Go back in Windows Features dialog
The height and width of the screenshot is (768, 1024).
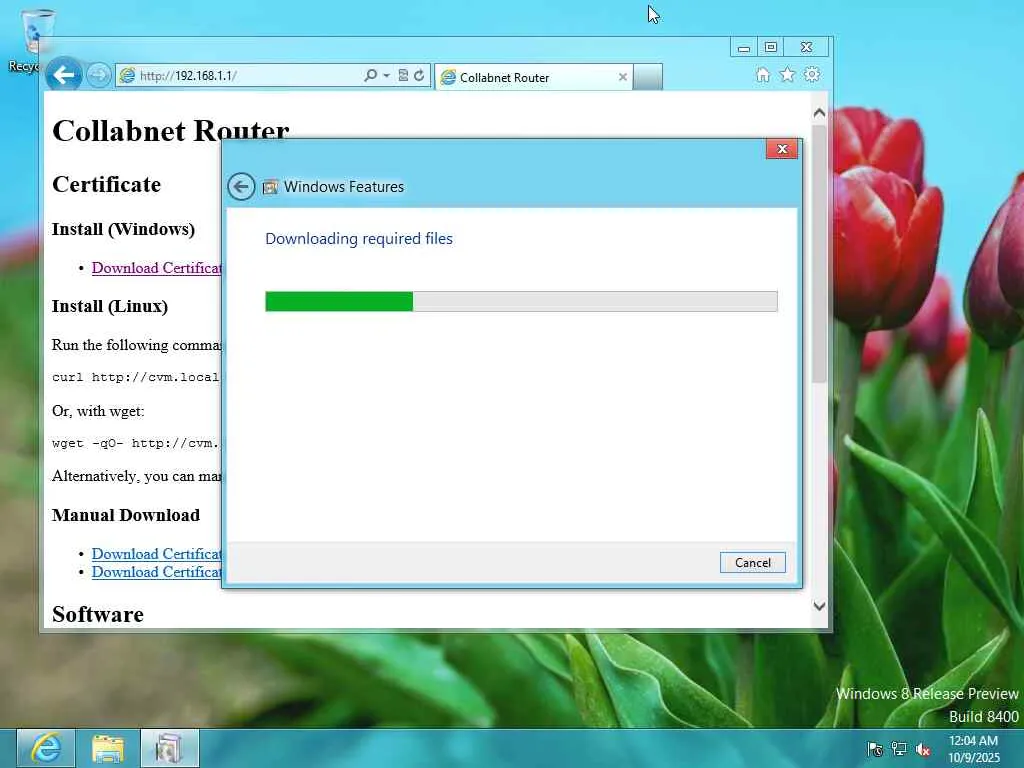[241, 187]
